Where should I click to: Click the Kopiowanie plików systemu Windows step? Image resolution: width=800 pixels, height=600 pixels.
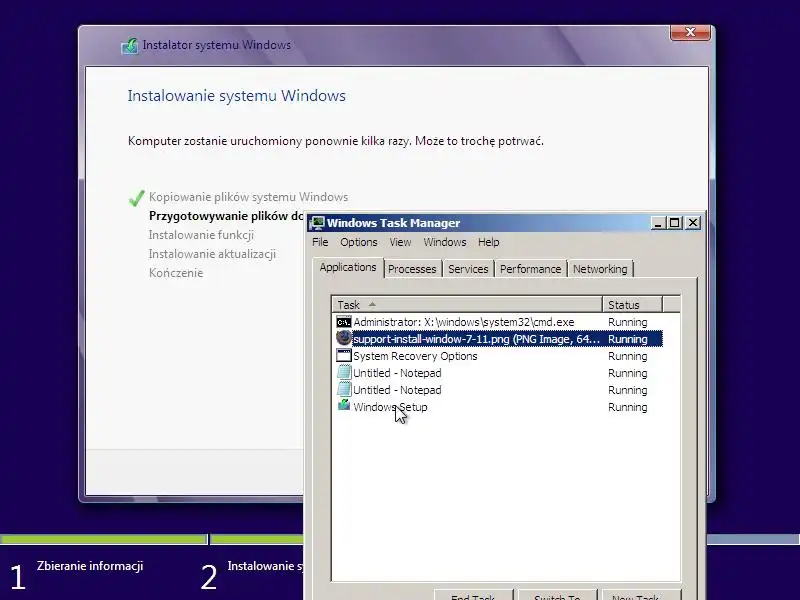248,197
